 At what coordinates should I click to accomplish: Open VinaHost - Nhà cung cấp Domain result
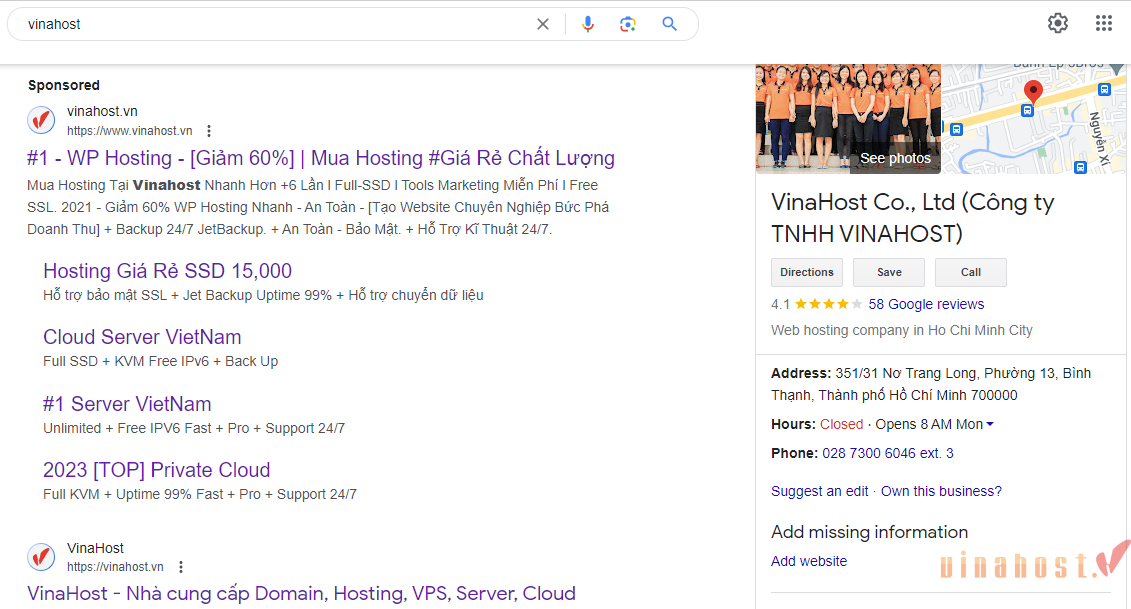point(302,593)
